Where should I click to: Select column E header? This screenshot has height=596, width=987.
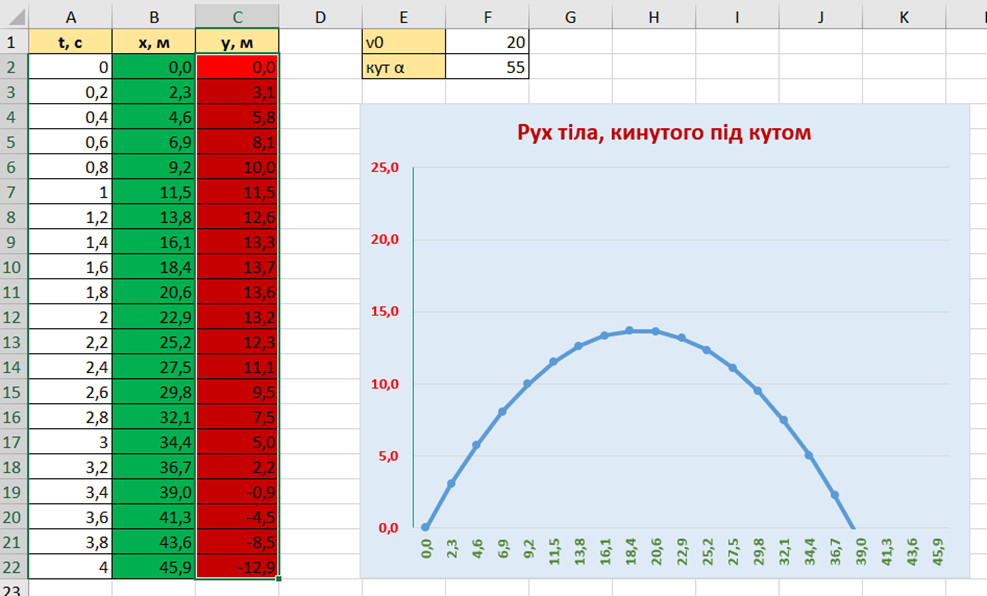pyautogui.click(x=403, y=16)
